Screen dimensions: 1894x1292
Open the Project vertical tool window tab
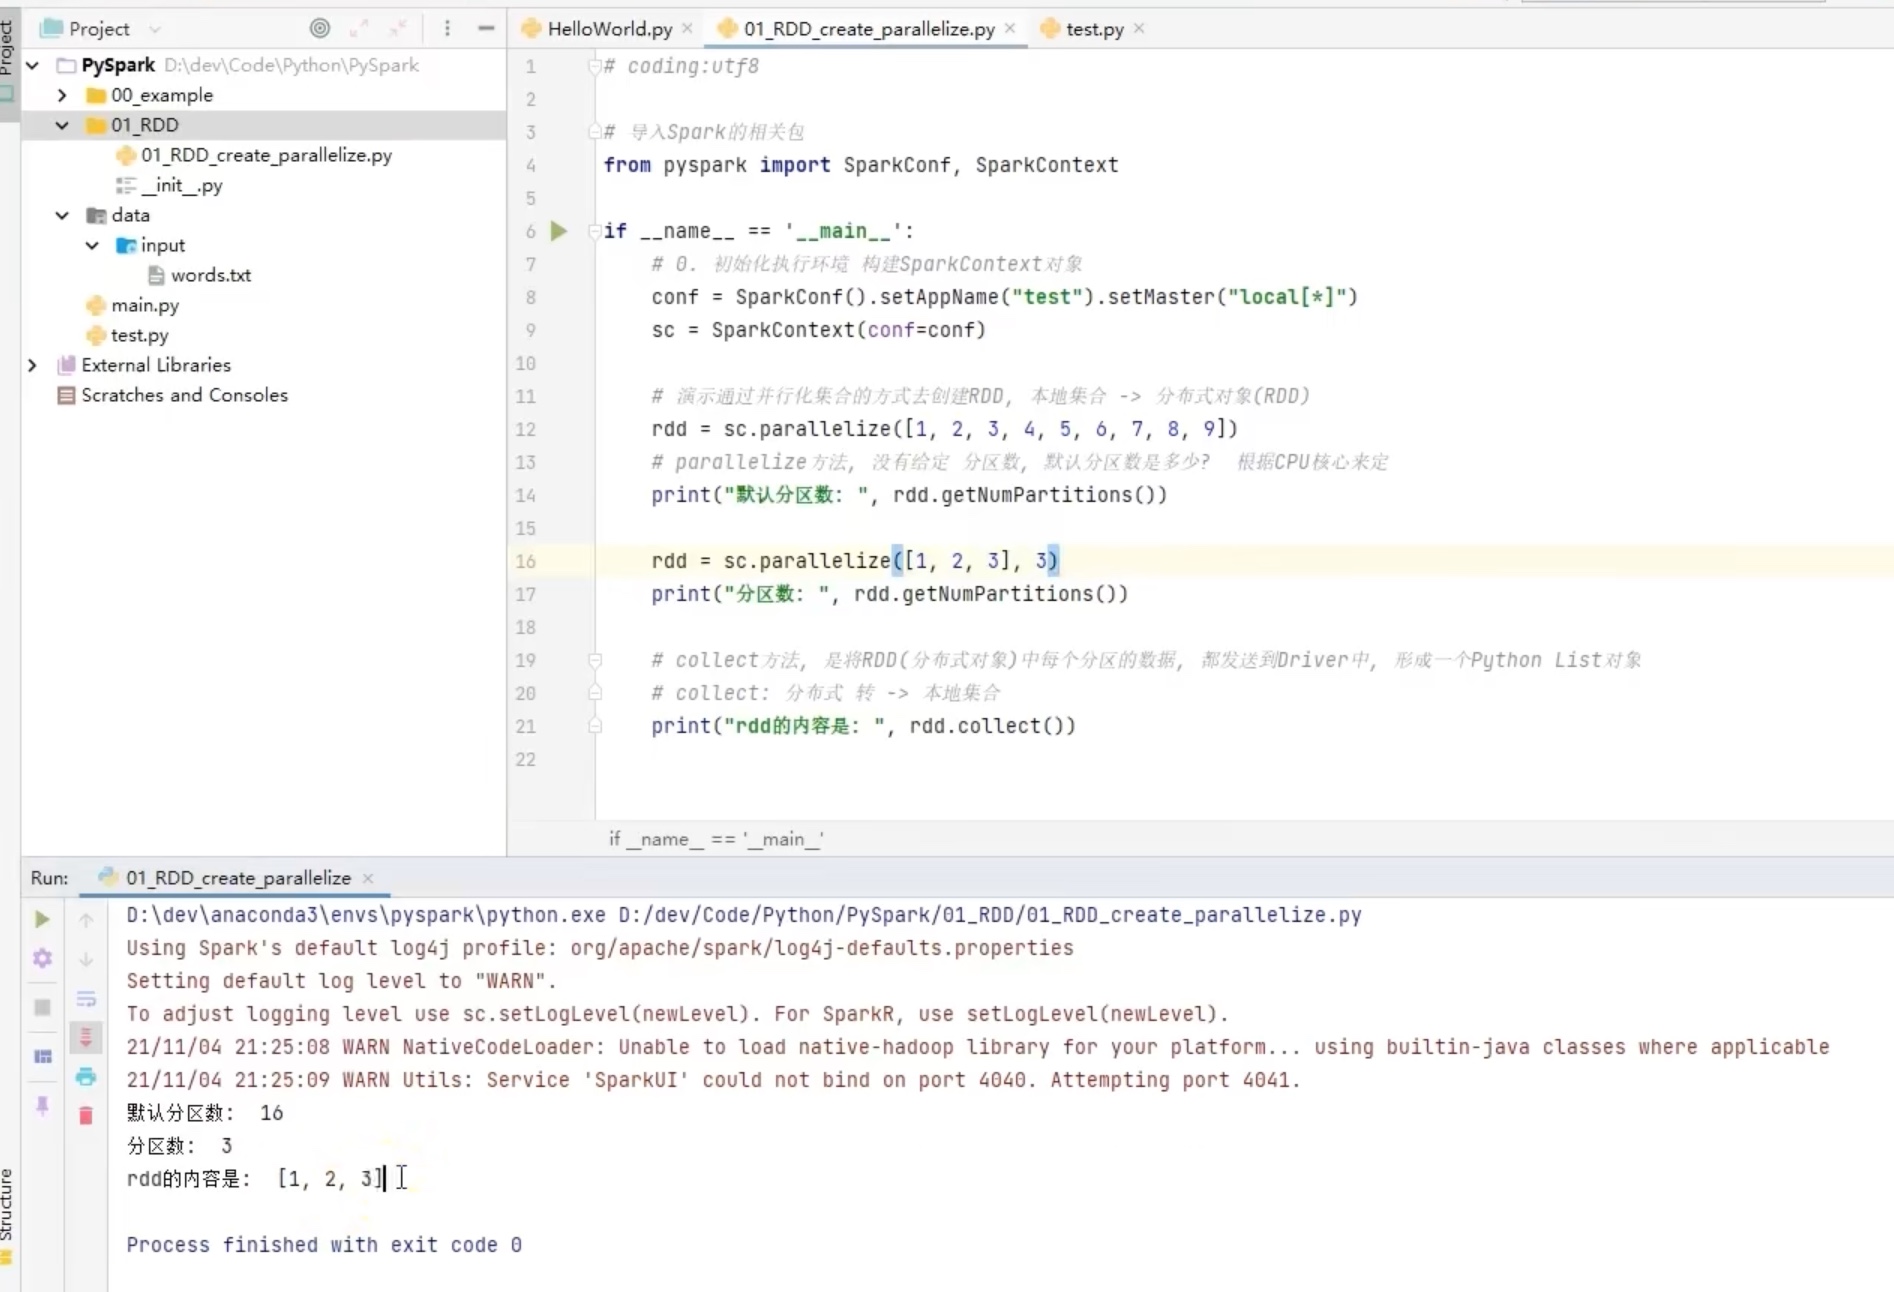click(x=8, y=60)
